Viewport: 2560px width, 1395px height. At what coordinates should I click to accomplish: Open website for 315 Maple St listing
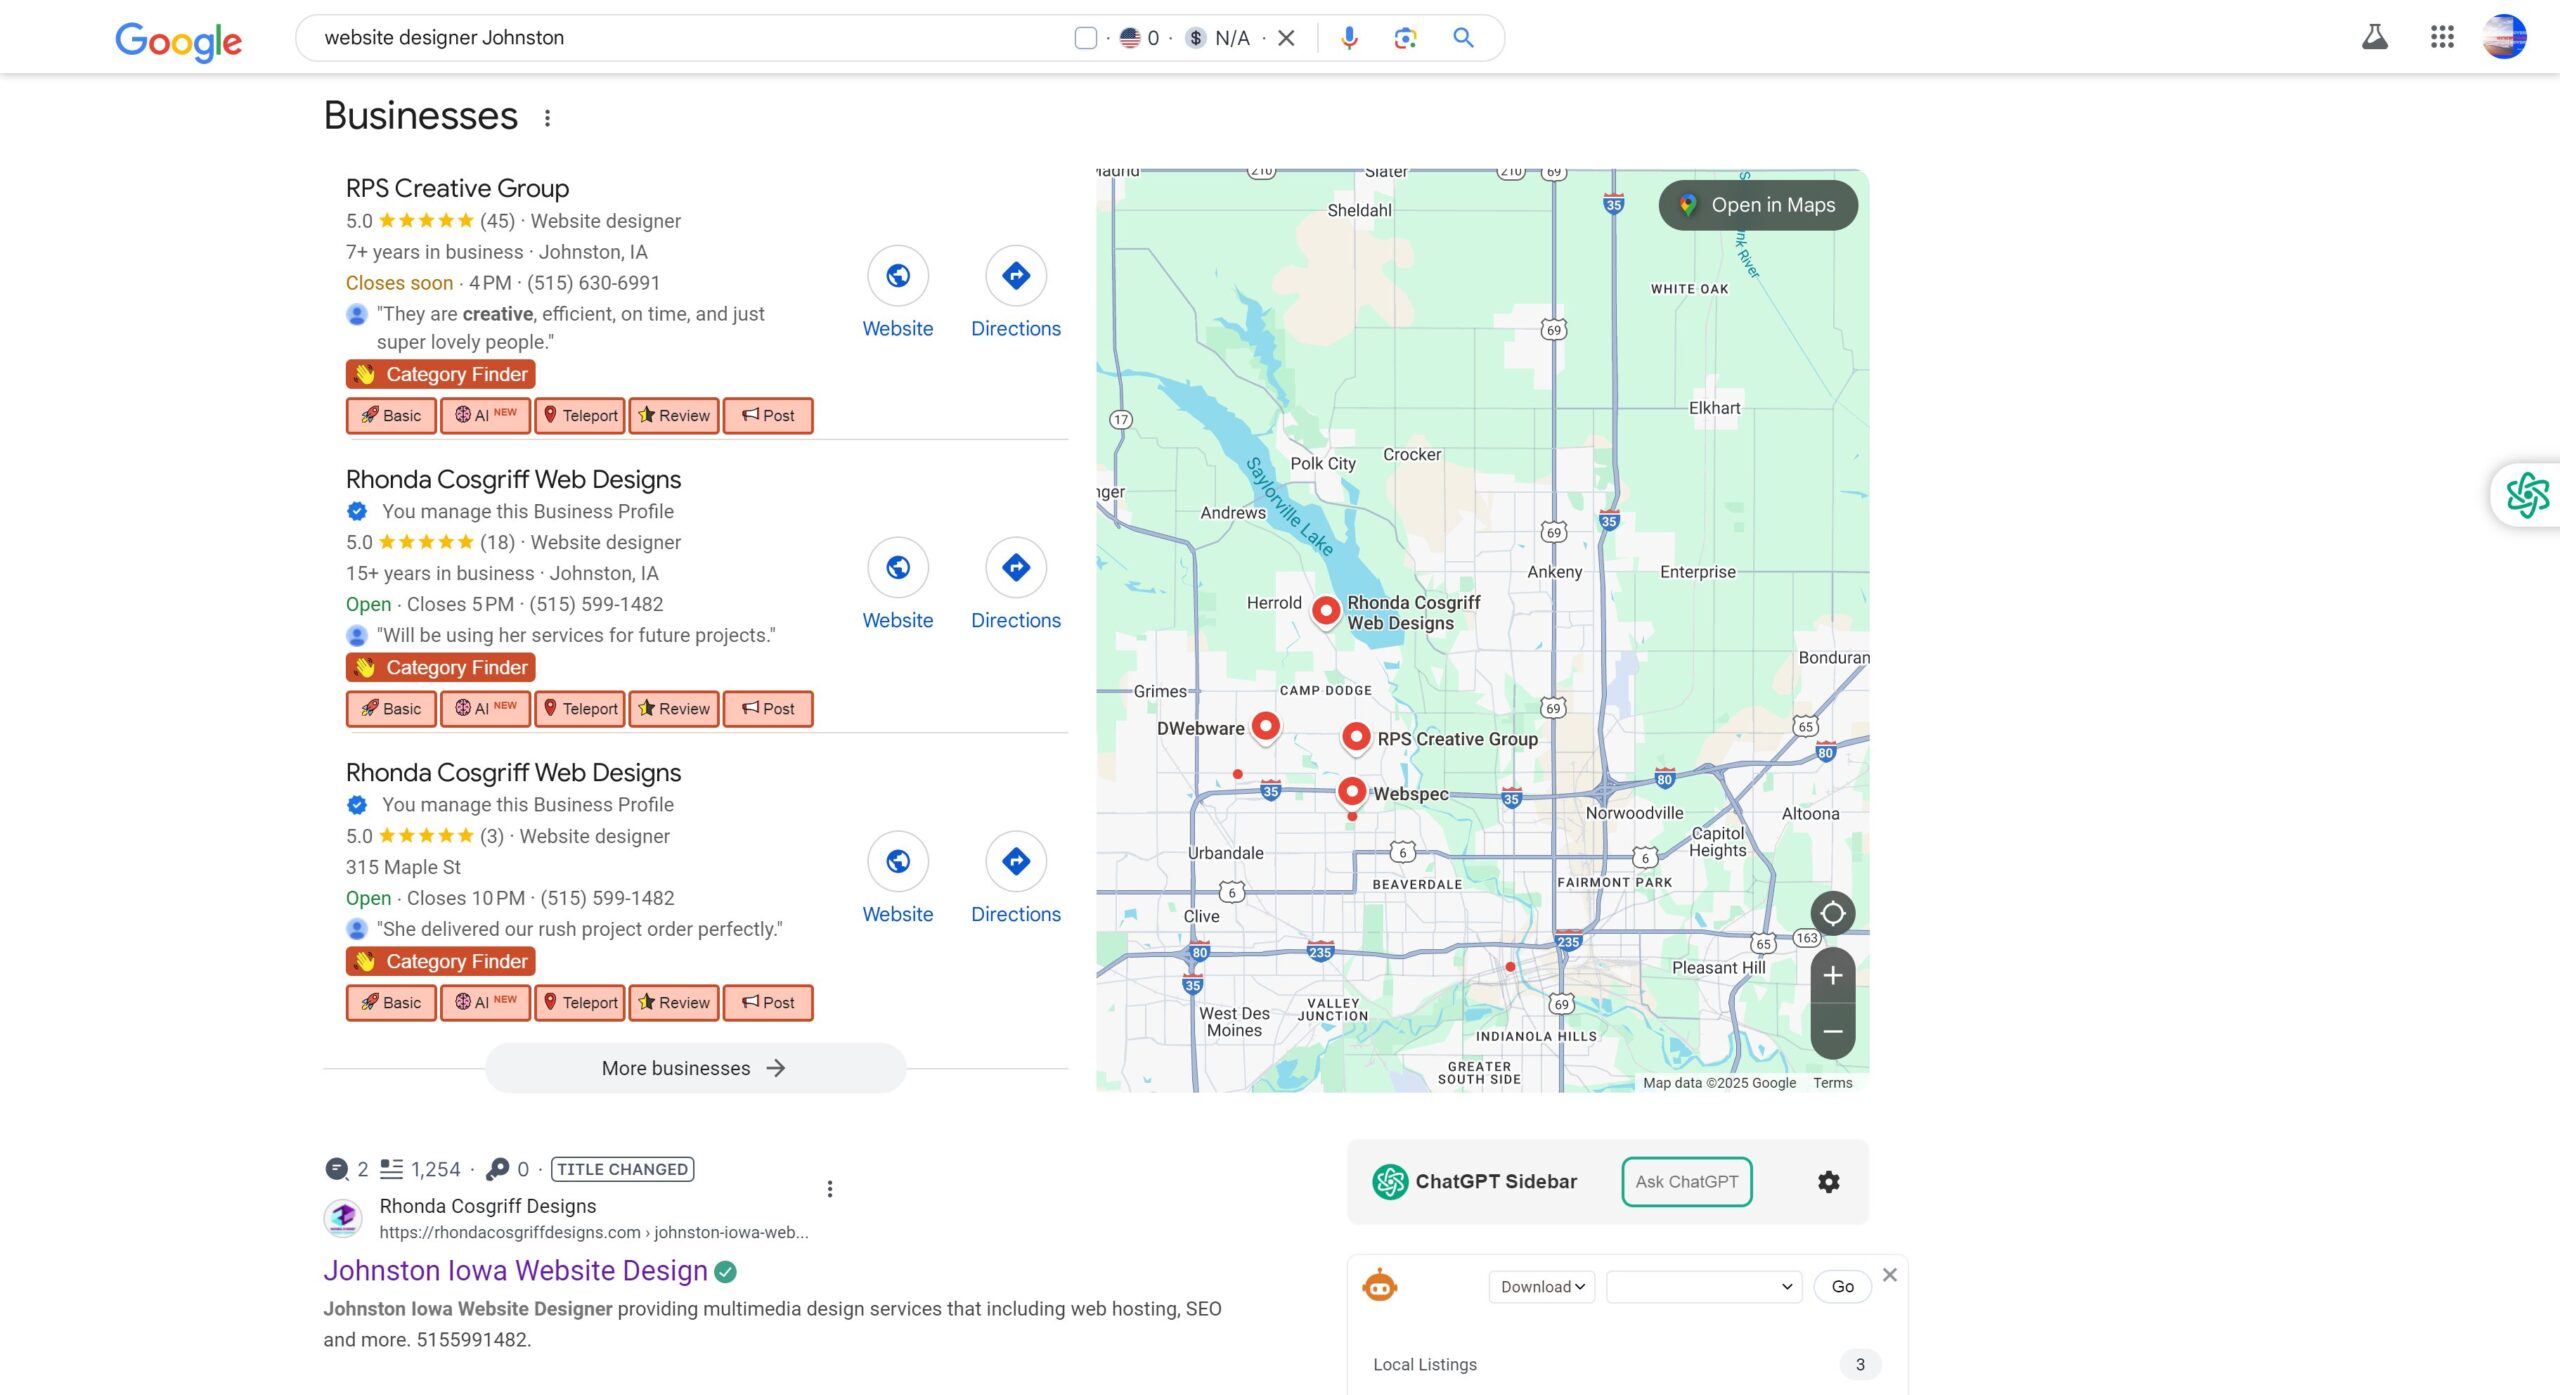pos(898,861)
